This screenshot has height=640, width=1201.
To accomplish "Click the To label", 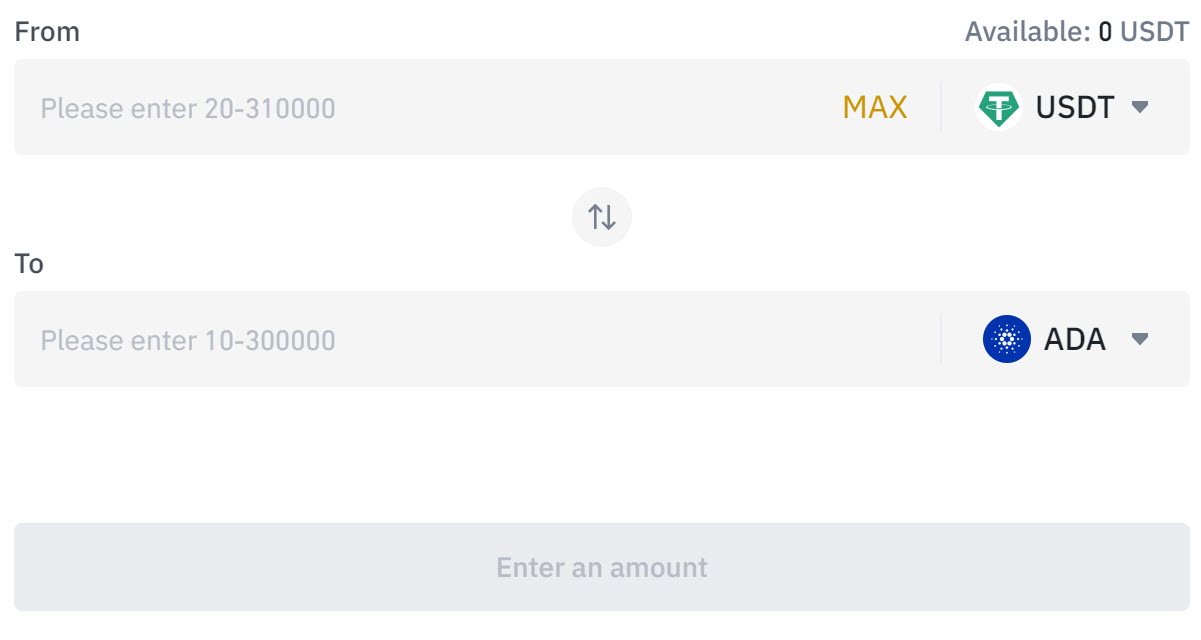I will pos(29,264).
